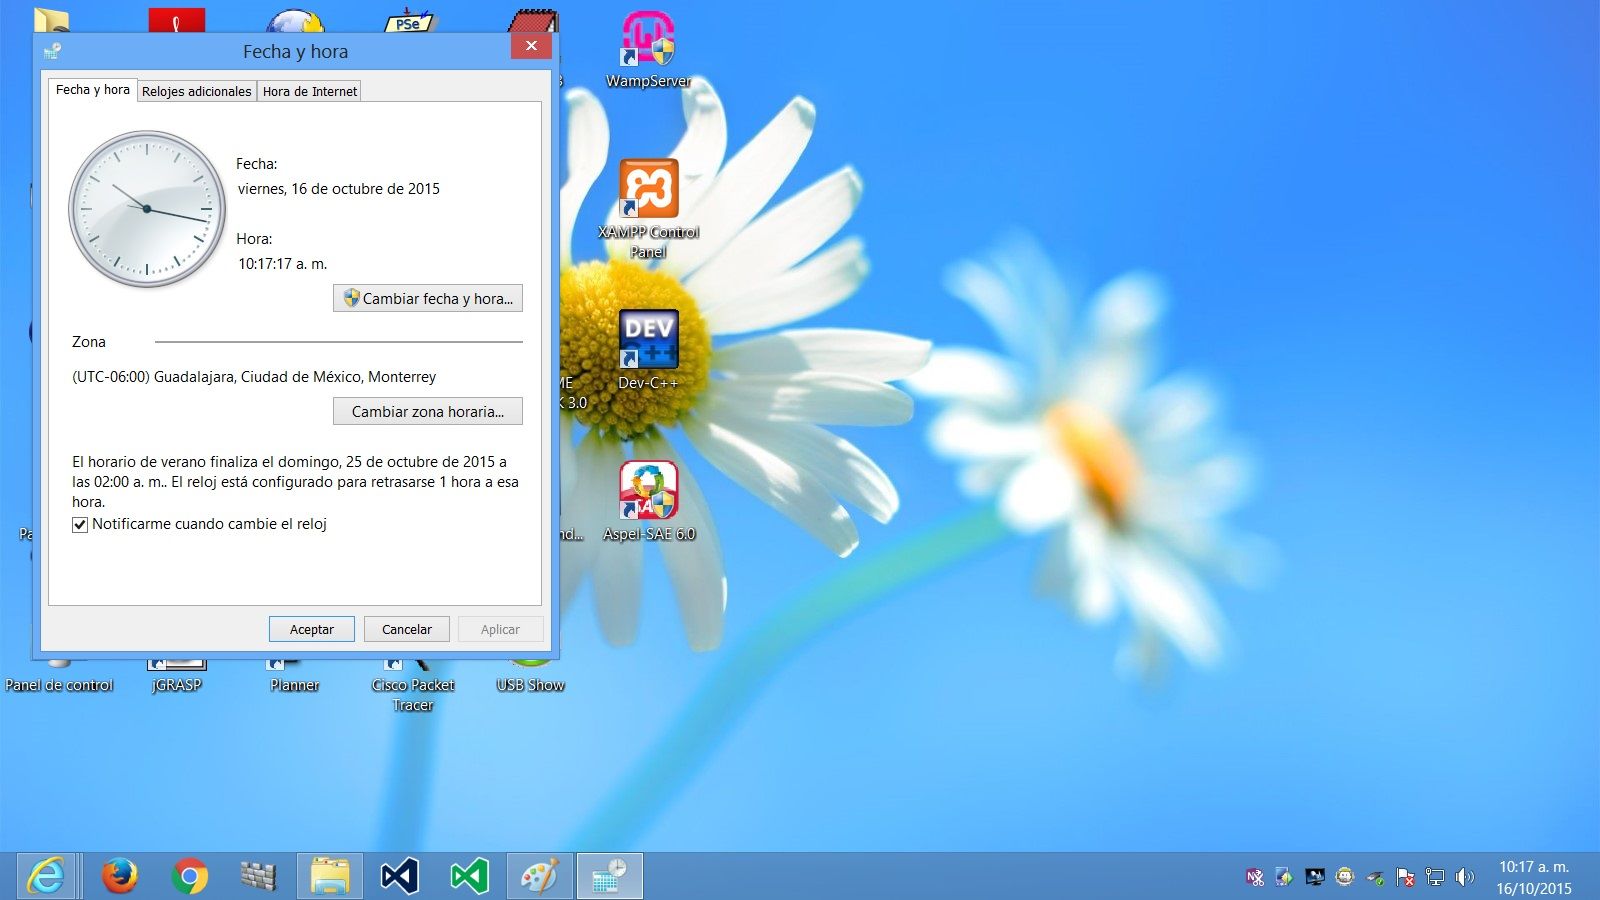1600x900 pixels.
Task: Click the taskbar clock showing 10:17 a. m.
Action: click(1533, 877)
